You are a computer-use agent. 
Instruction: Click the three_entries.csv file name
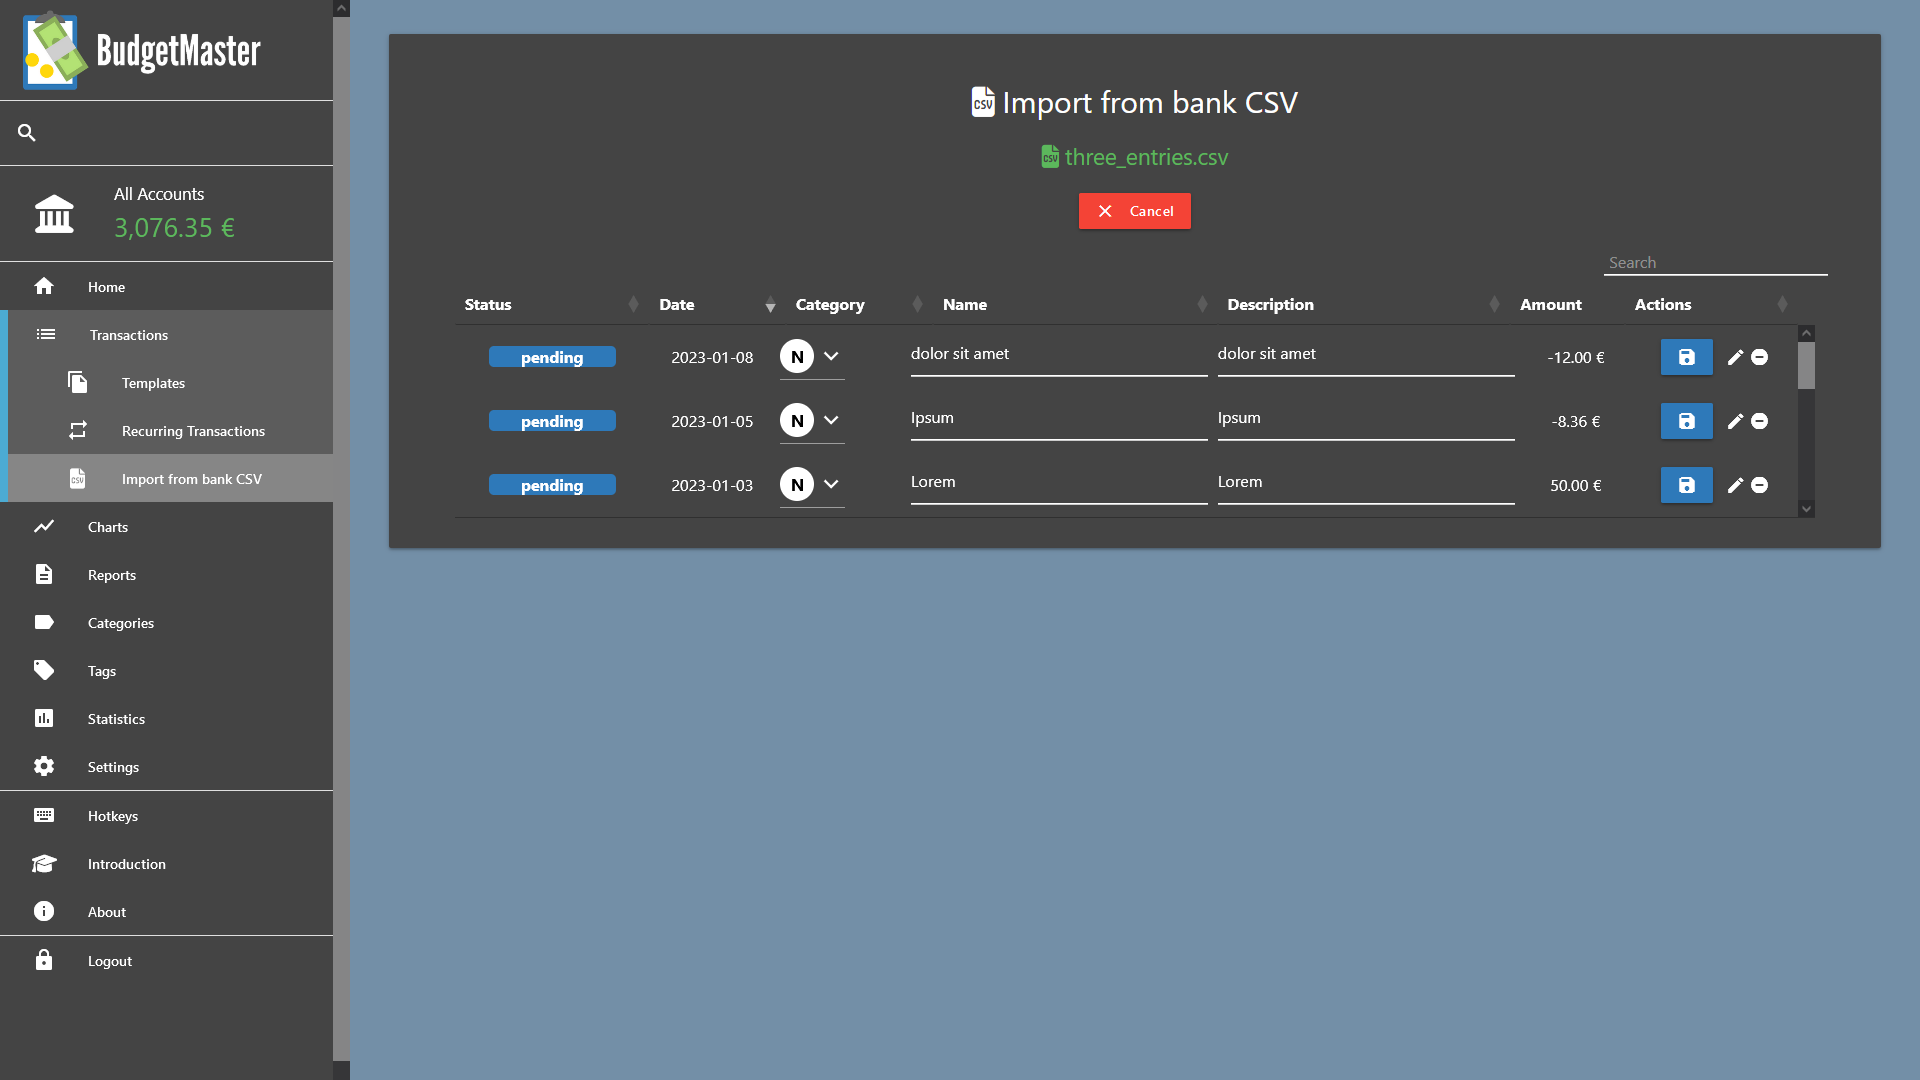coord(1146,157)
